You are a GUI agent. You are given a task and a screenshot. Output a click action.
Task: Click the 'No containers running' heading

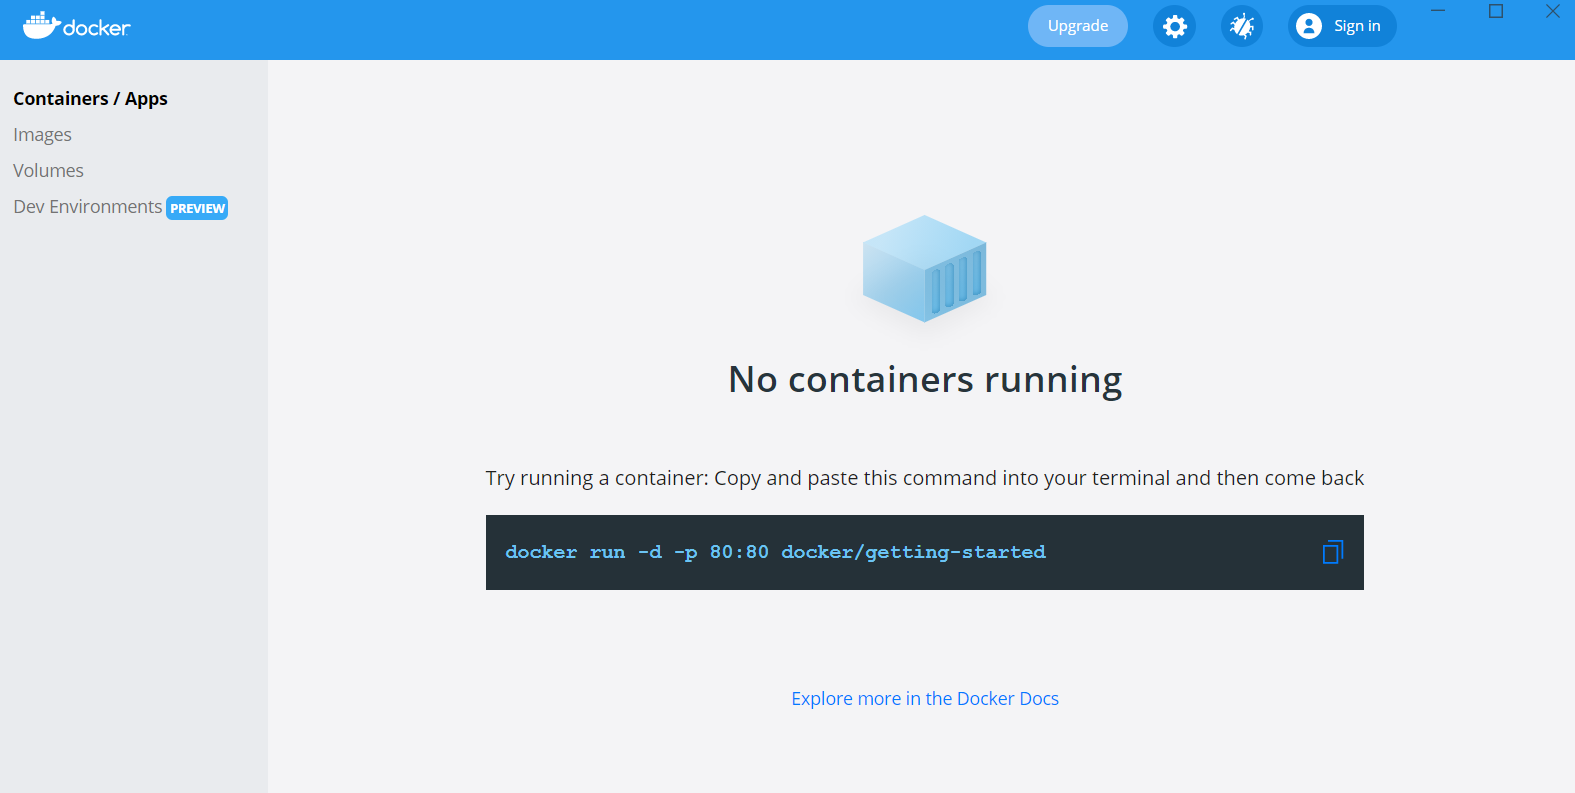click(925, 380)
